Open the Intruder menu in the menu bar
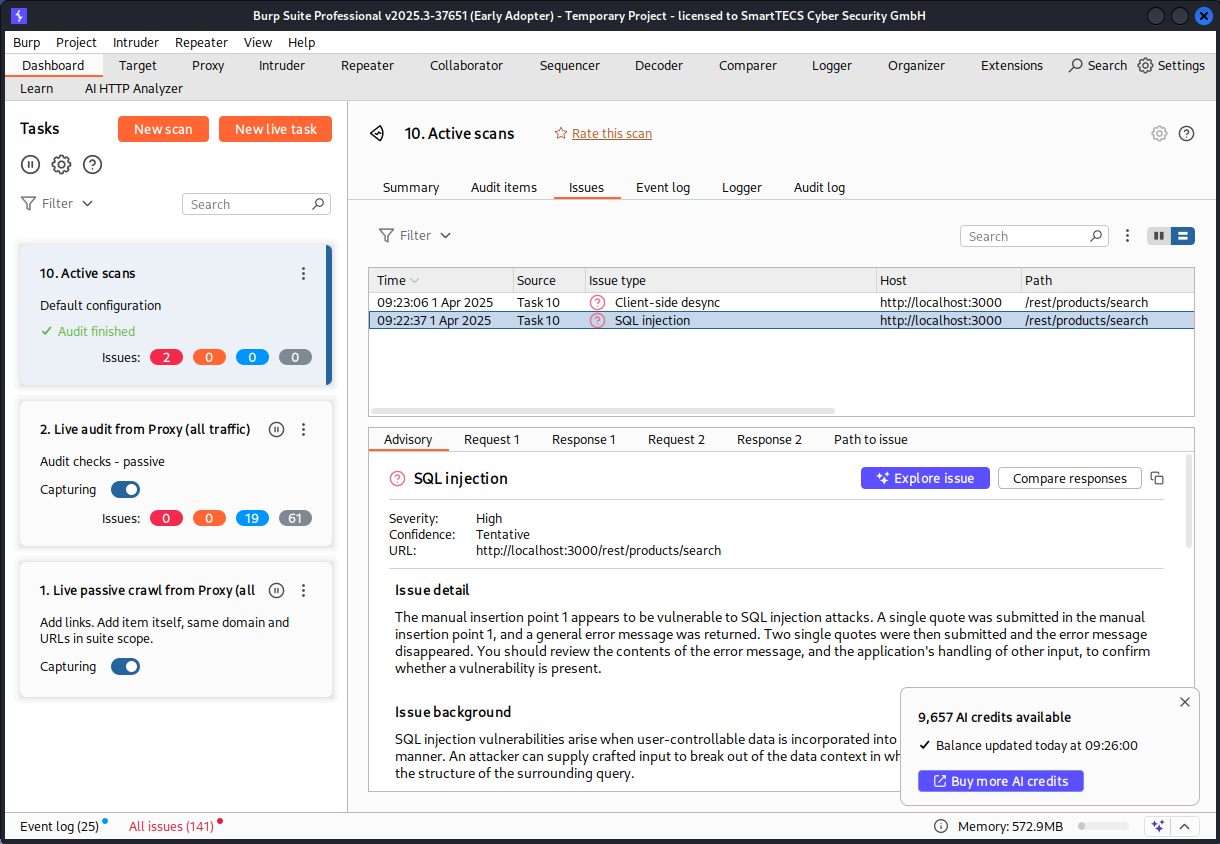Image resolution: width=1220 pixels, height=844 pixels. (135, 42)
